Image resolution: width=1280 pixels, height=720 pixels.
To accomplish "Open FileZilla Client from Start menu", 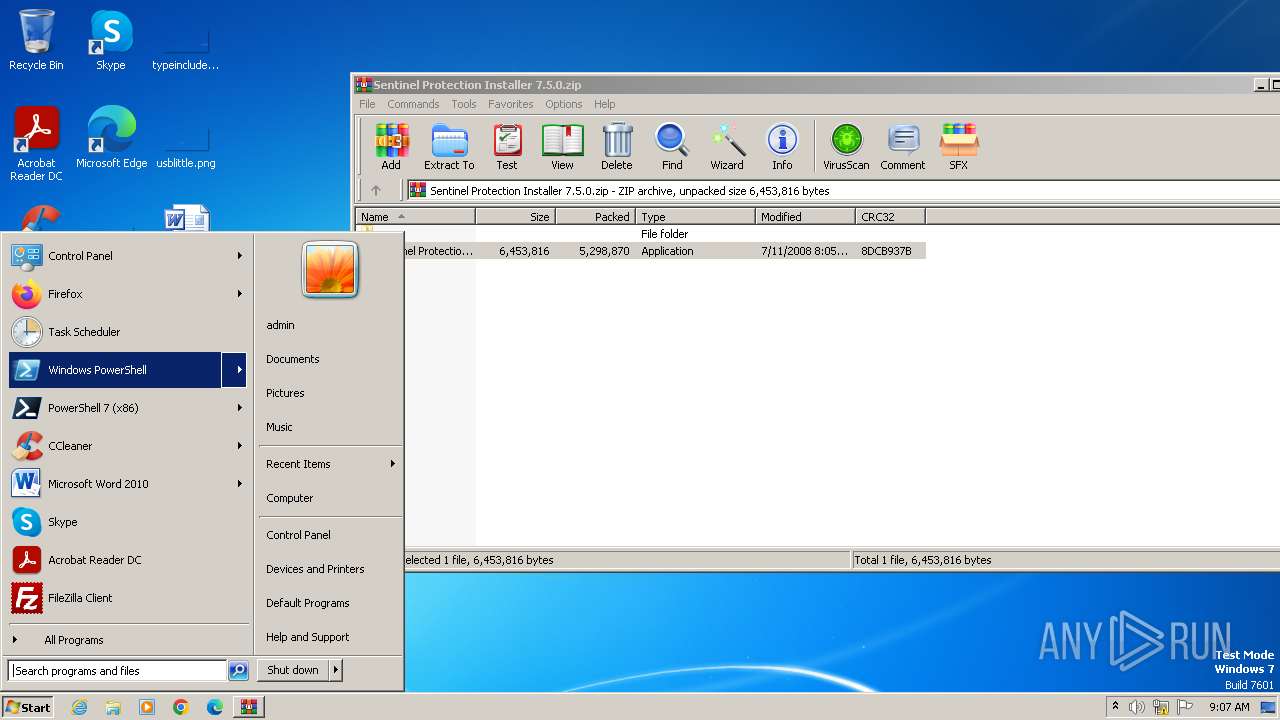I will pos(128,598).
